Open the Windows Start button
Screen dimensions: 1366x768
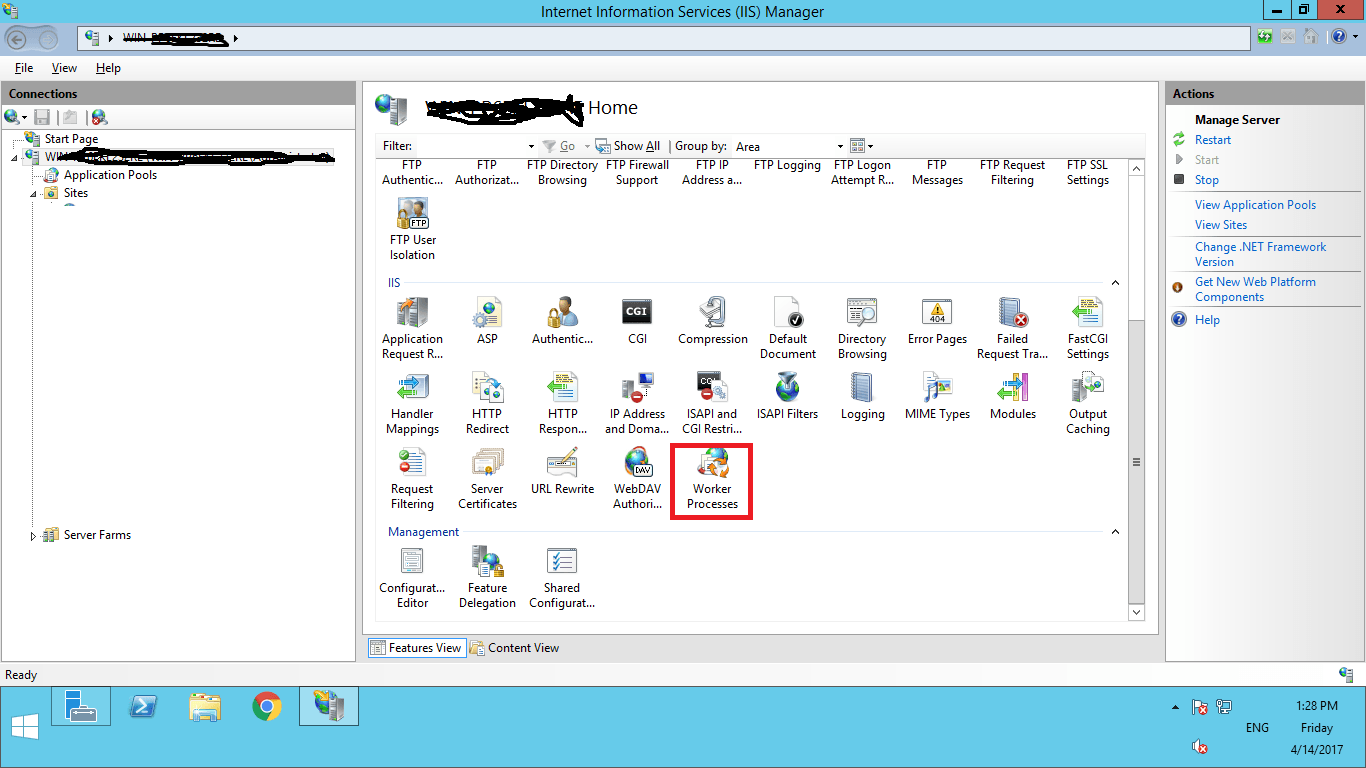(25, 728)
